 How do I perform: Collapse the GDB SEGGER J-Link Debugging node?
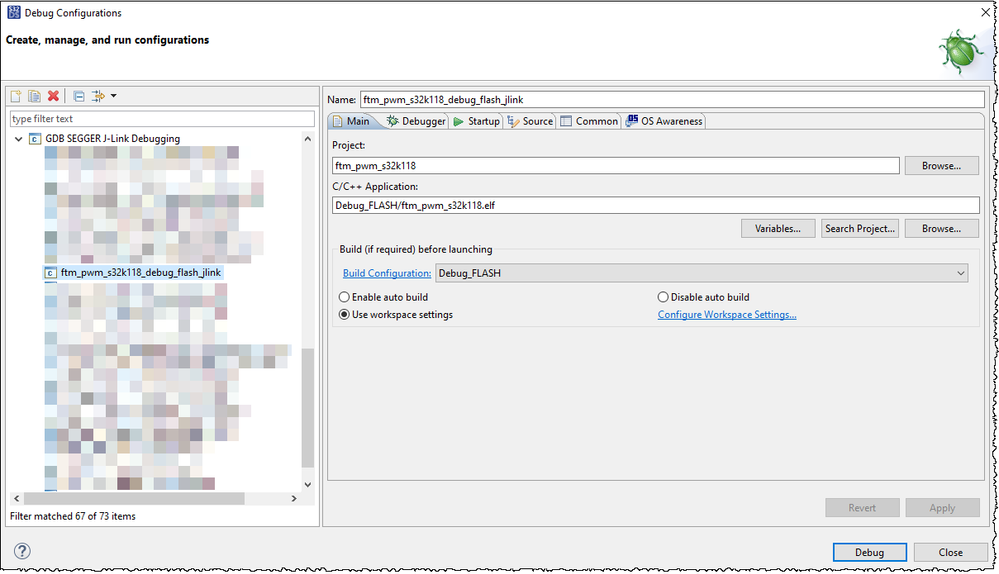(x=18, y=139)
